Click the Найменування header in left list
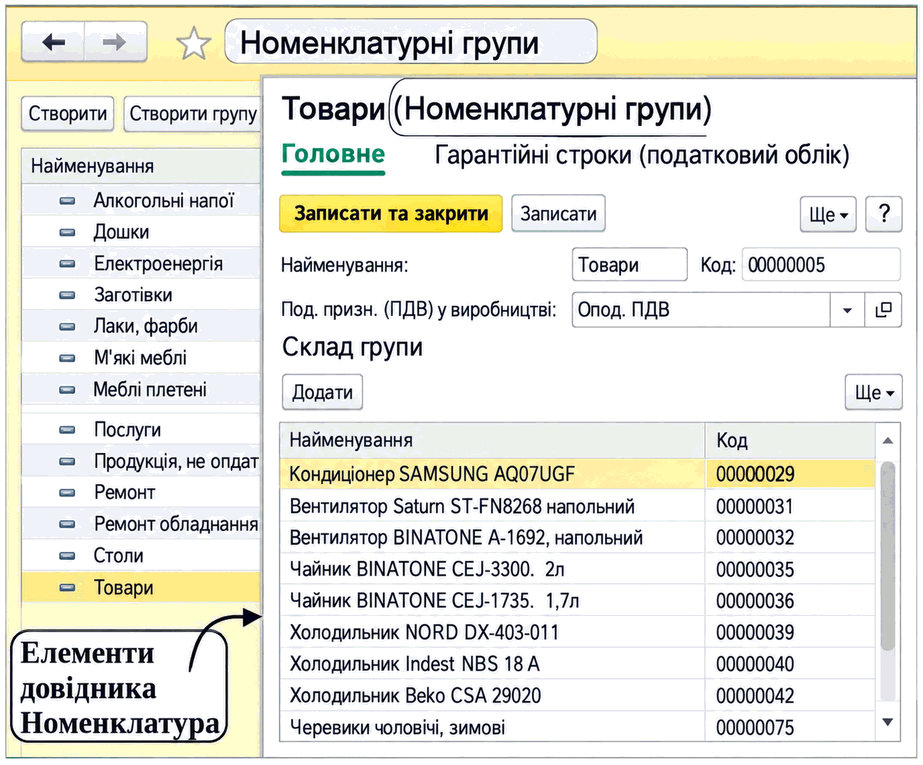 tap(141, 166)
